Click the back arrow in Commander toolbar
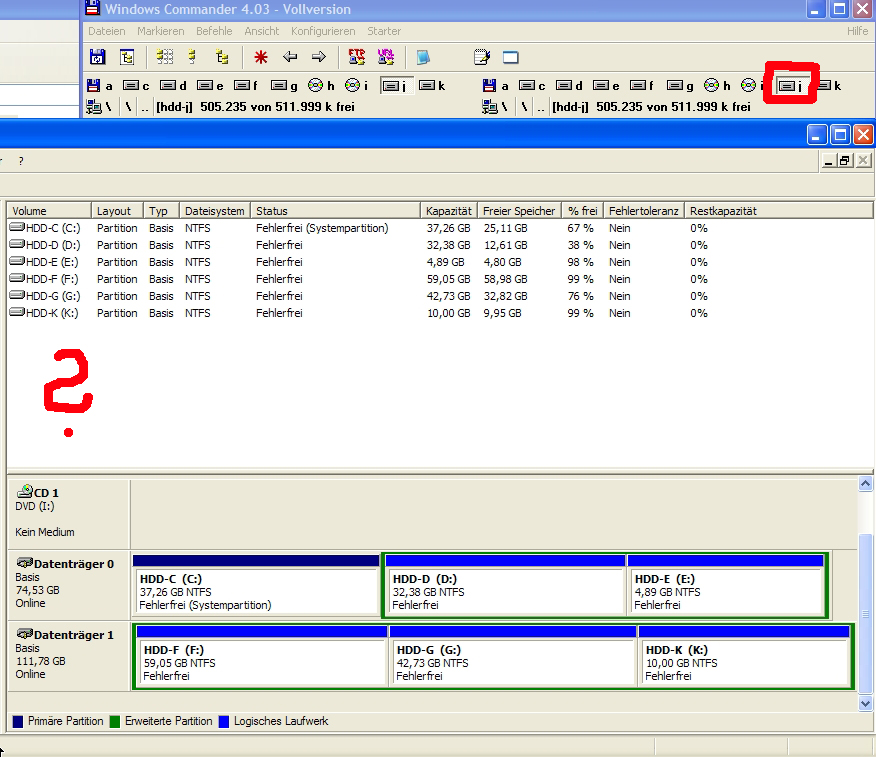This screenshot has width=876, height=757. pyautogui.click(x=290, y=57)
